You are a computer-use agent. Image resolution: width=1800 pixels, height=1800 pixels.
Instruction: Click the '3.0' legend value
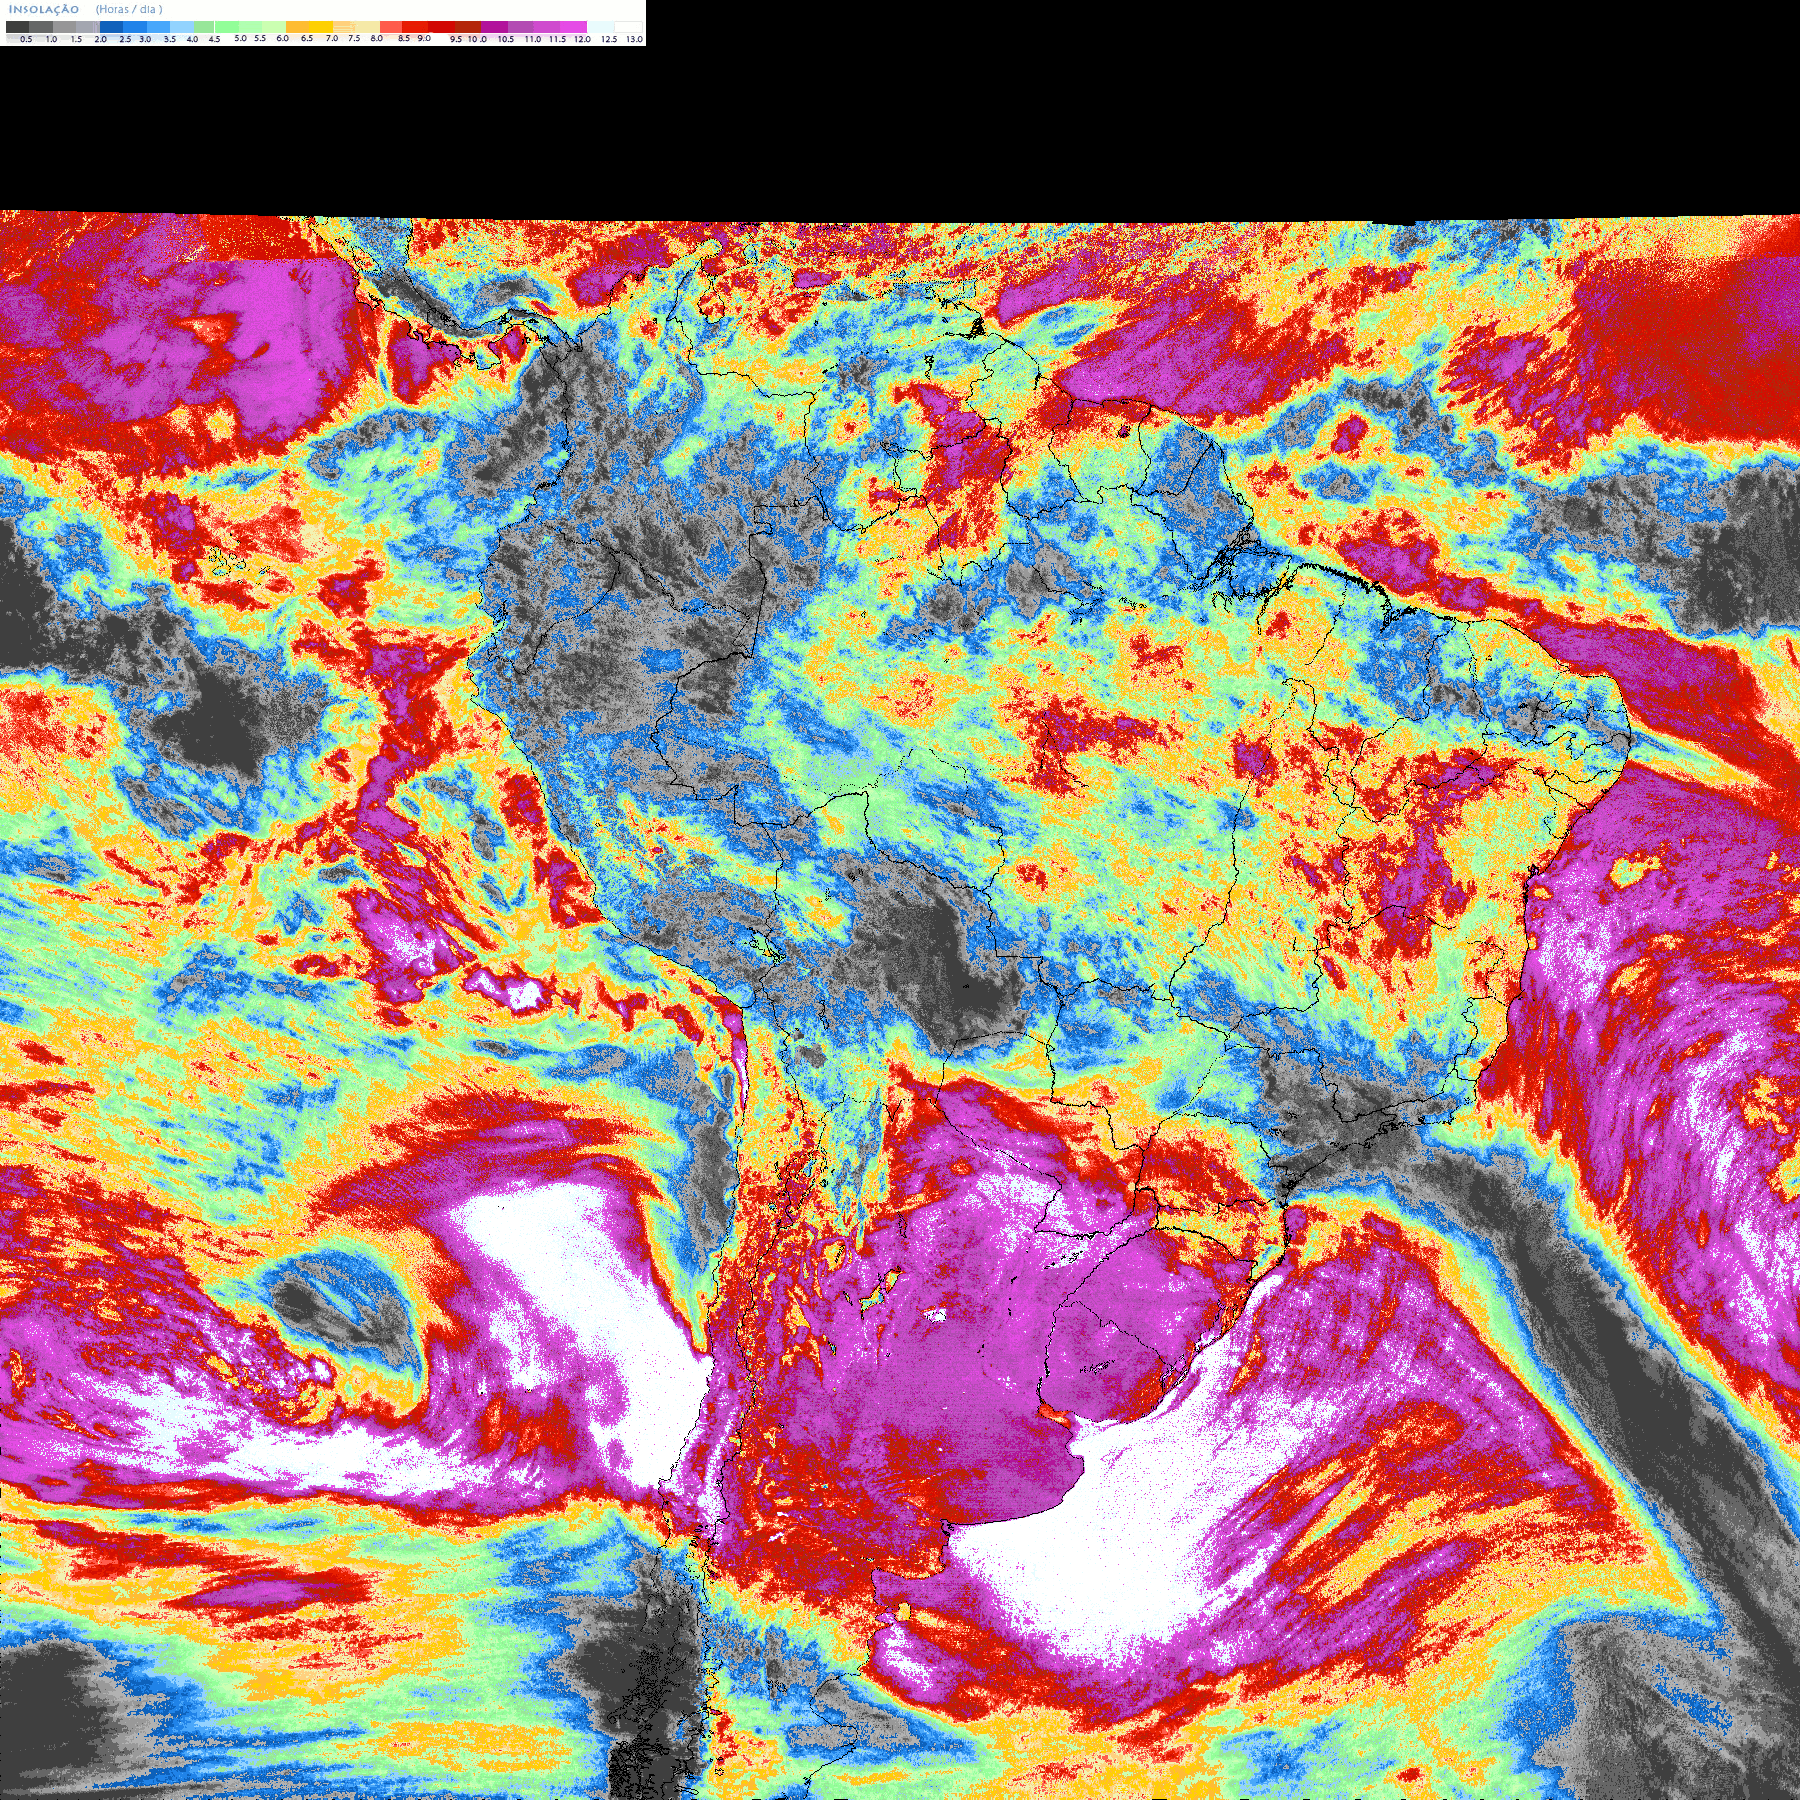point(145,39)
